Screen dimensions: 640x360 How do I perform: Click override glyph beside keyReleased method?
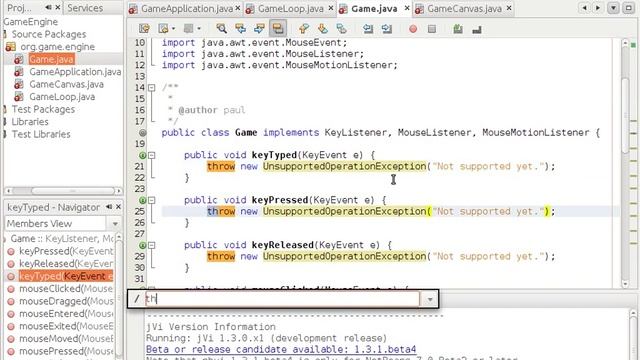pyautogui.click(x=142, y=245)
